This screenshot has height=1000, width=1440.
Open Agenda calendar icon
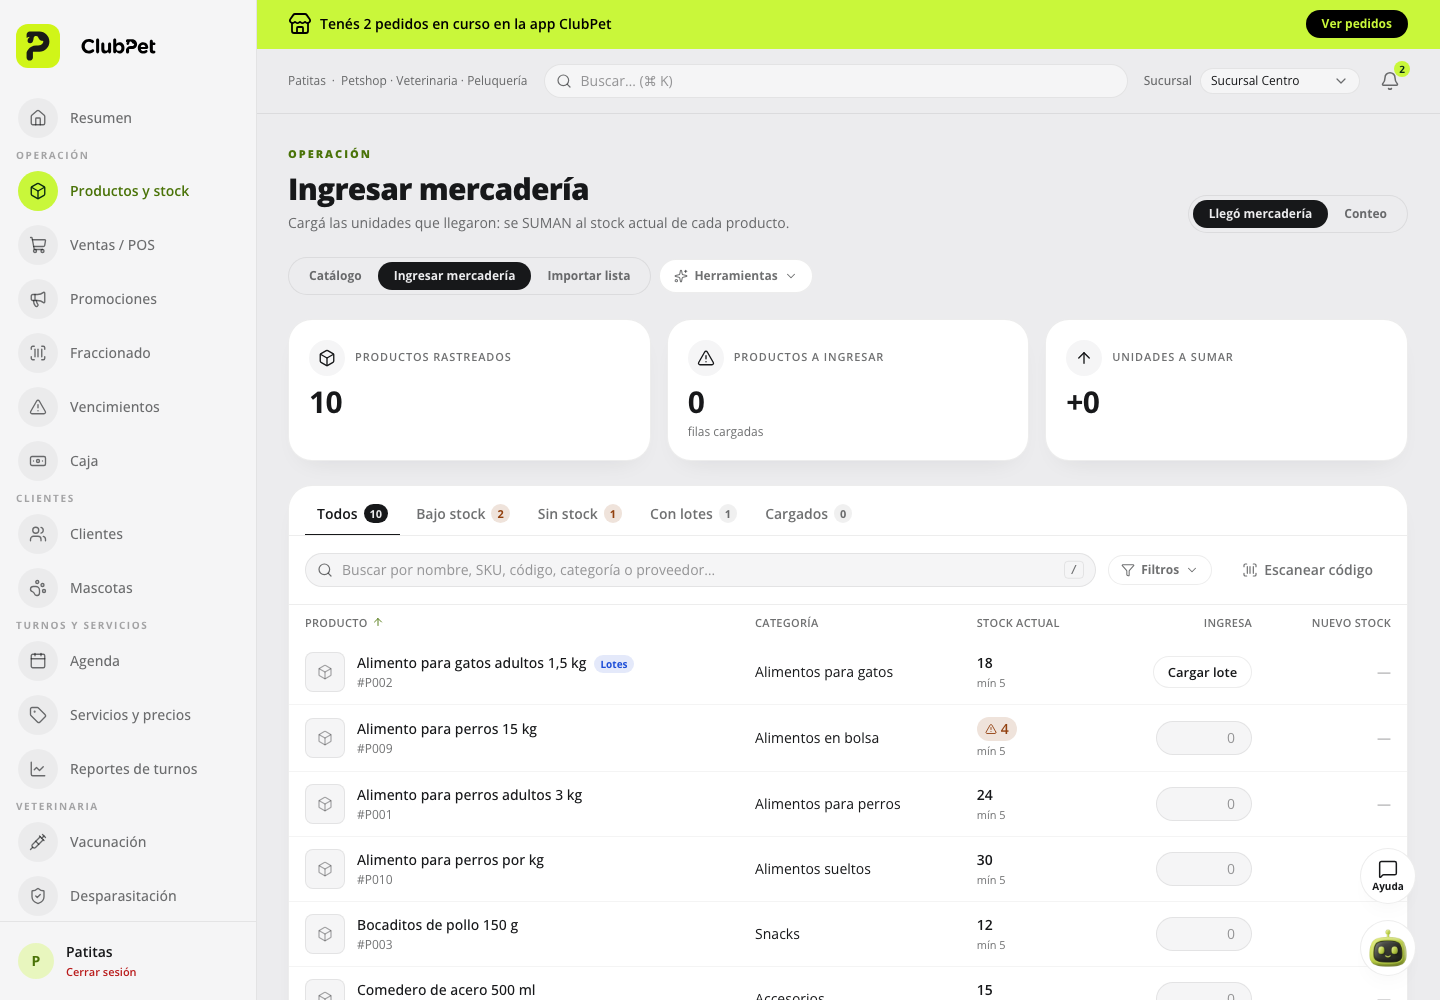[x=38, y=661]
